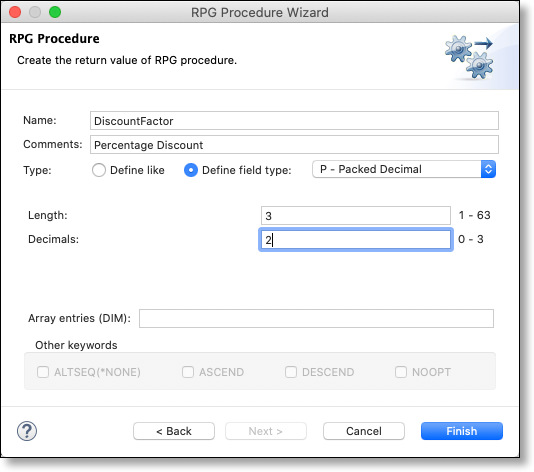Select the Define like radio button
This screenshot has width=534, height=472.
[x=99, y=170]
